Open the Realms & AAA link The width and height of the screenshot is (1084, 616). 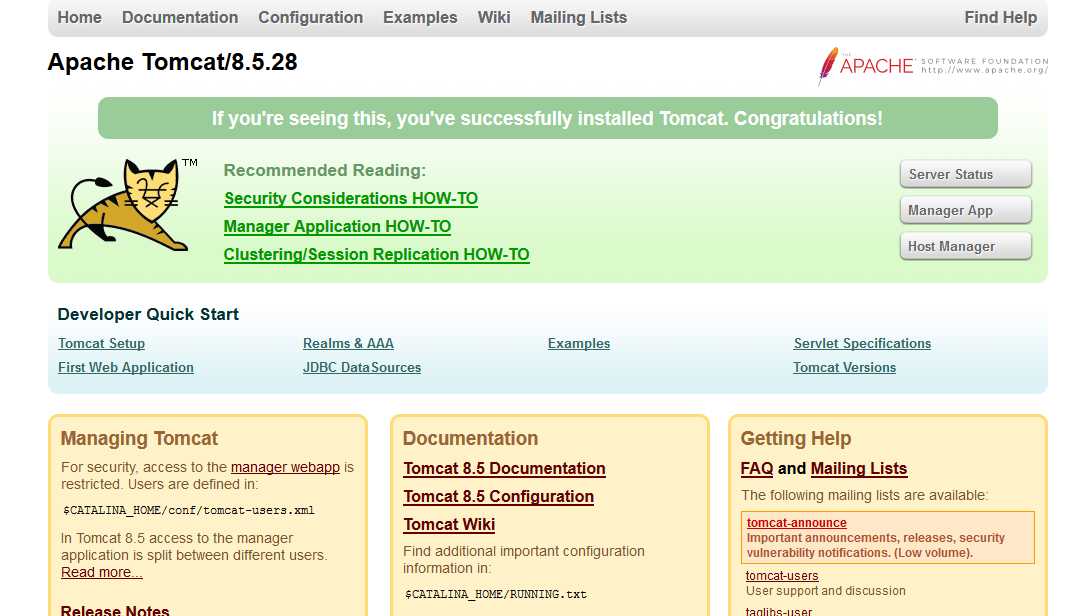348,344
